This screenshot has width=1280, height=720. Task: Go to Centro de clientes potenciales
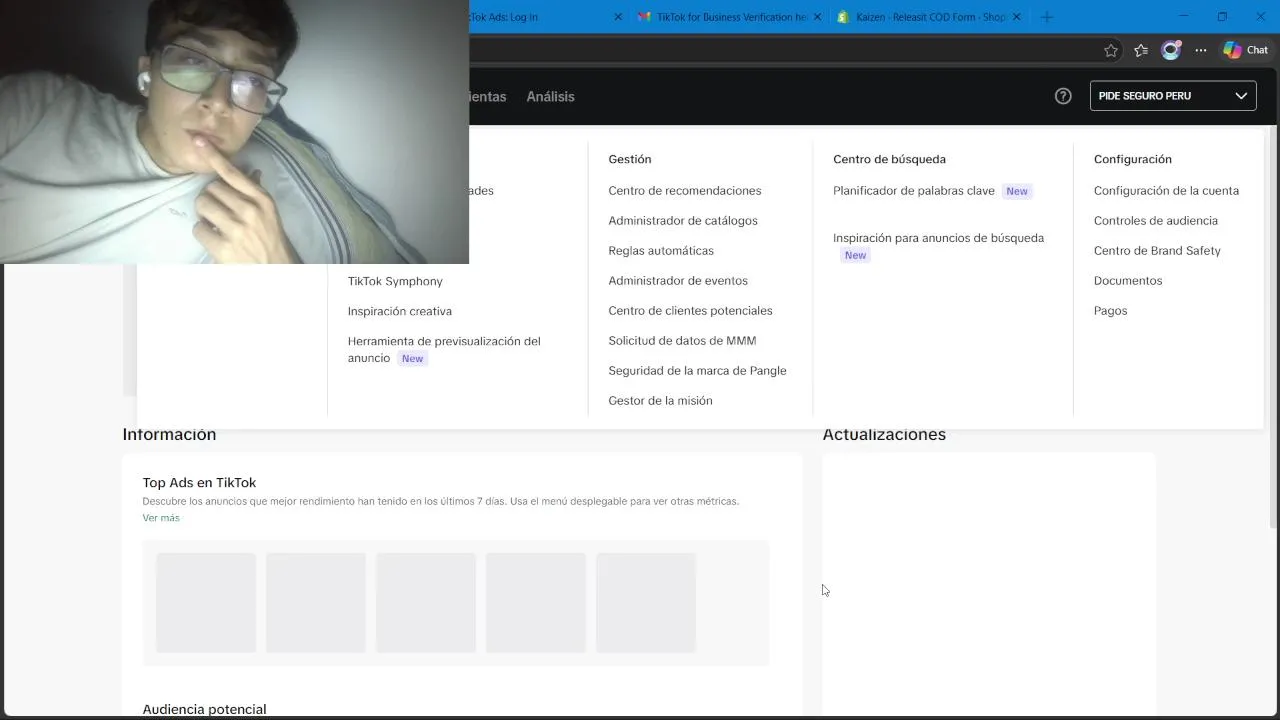tap(690, 310)
